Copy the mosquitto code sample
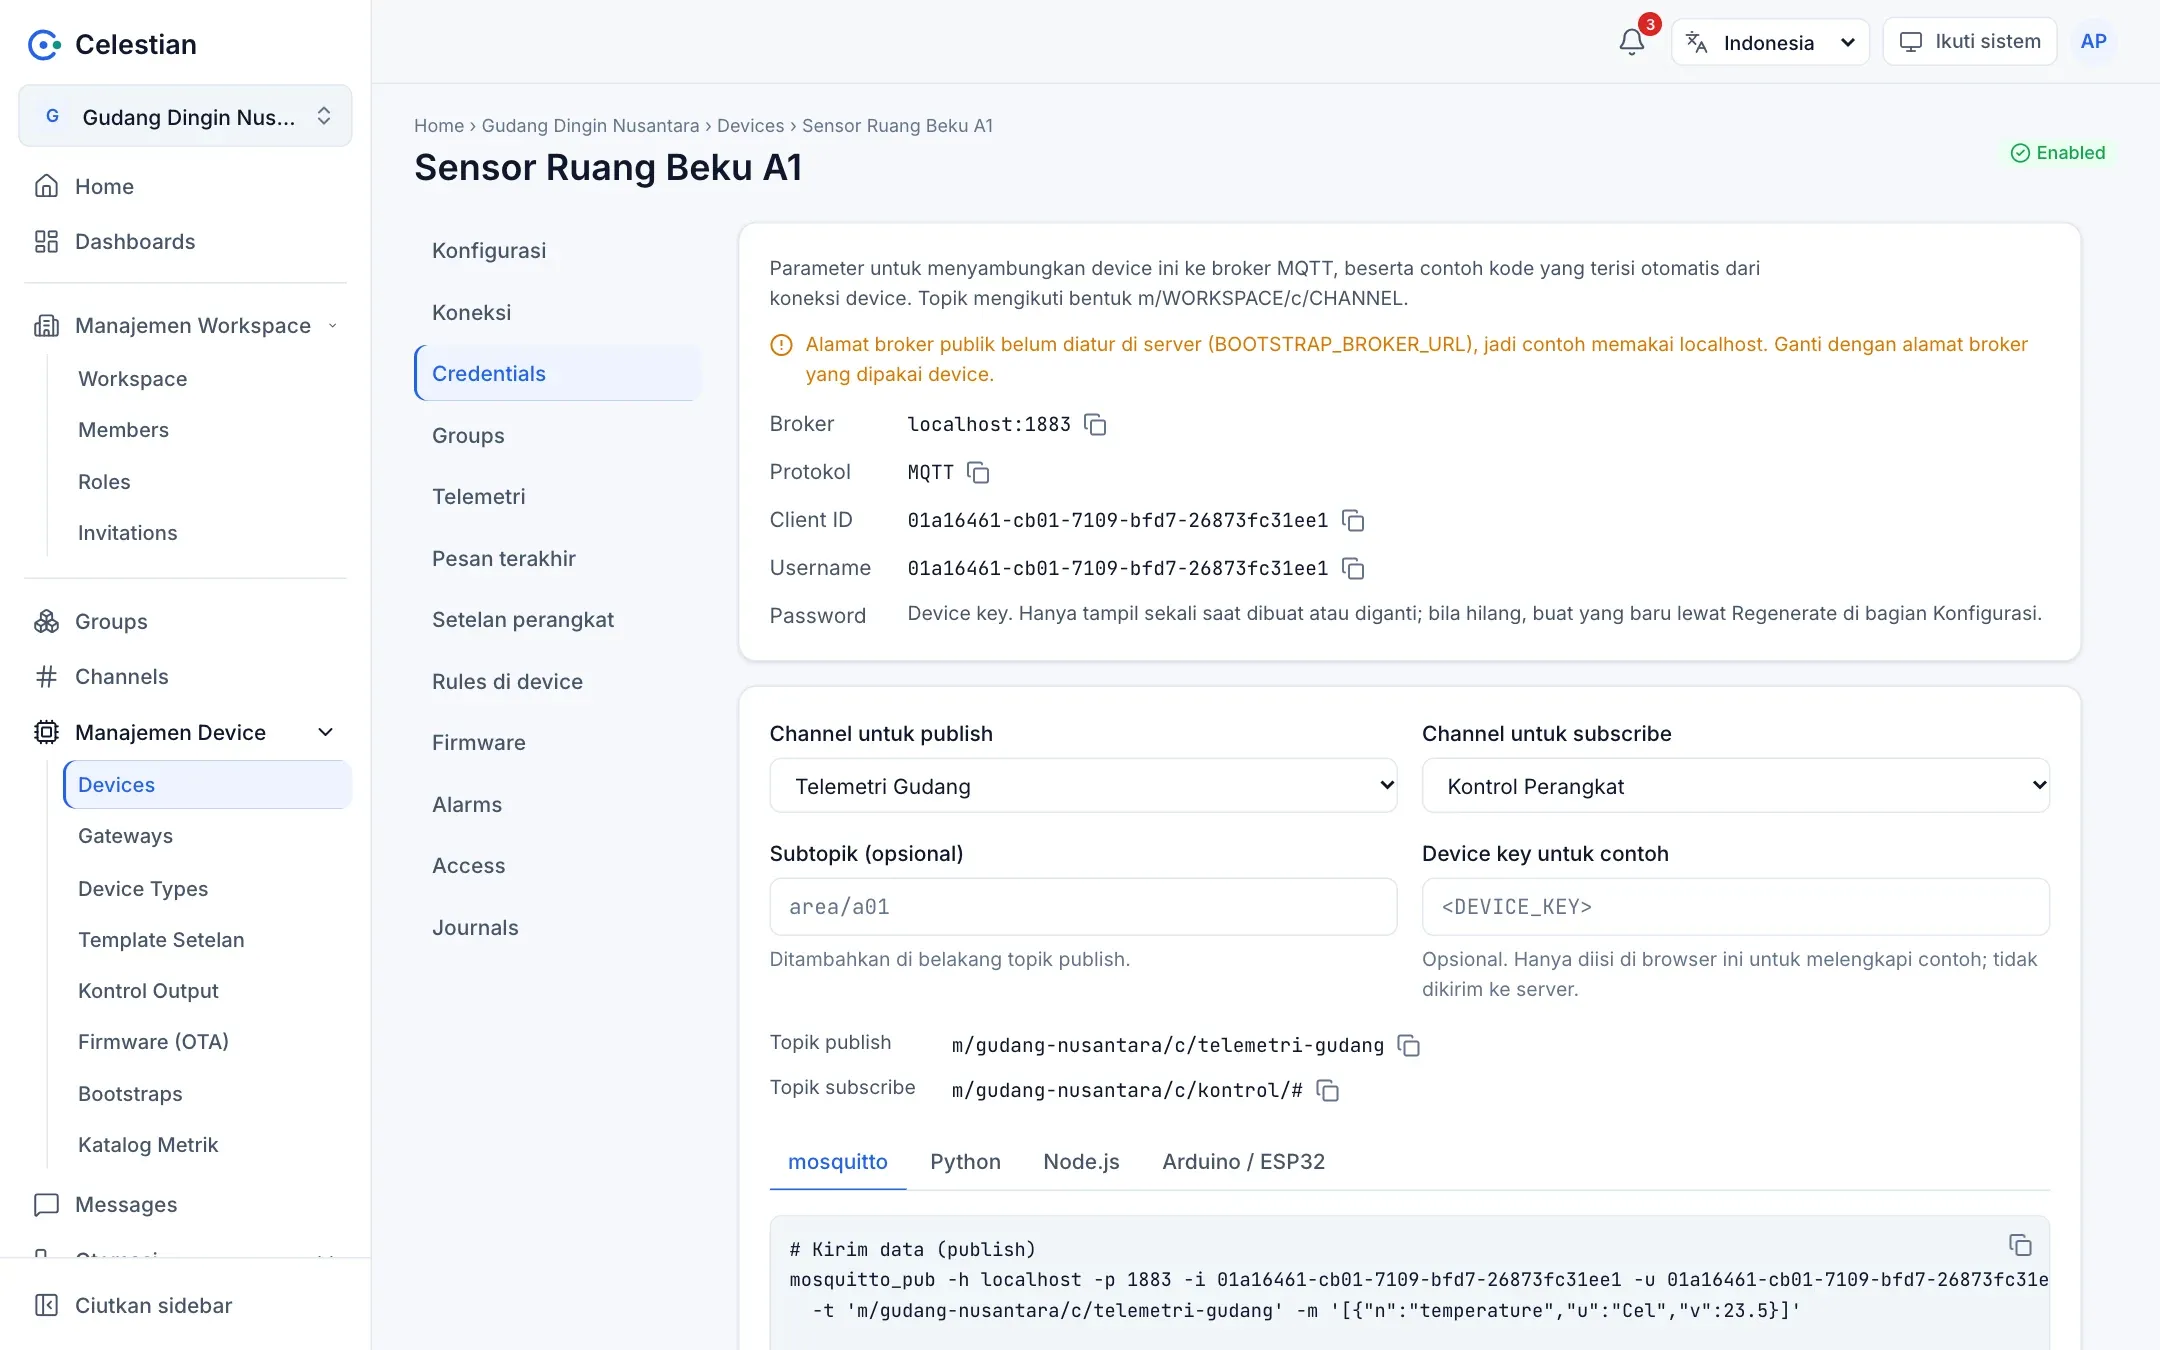 point(2020,1245)
